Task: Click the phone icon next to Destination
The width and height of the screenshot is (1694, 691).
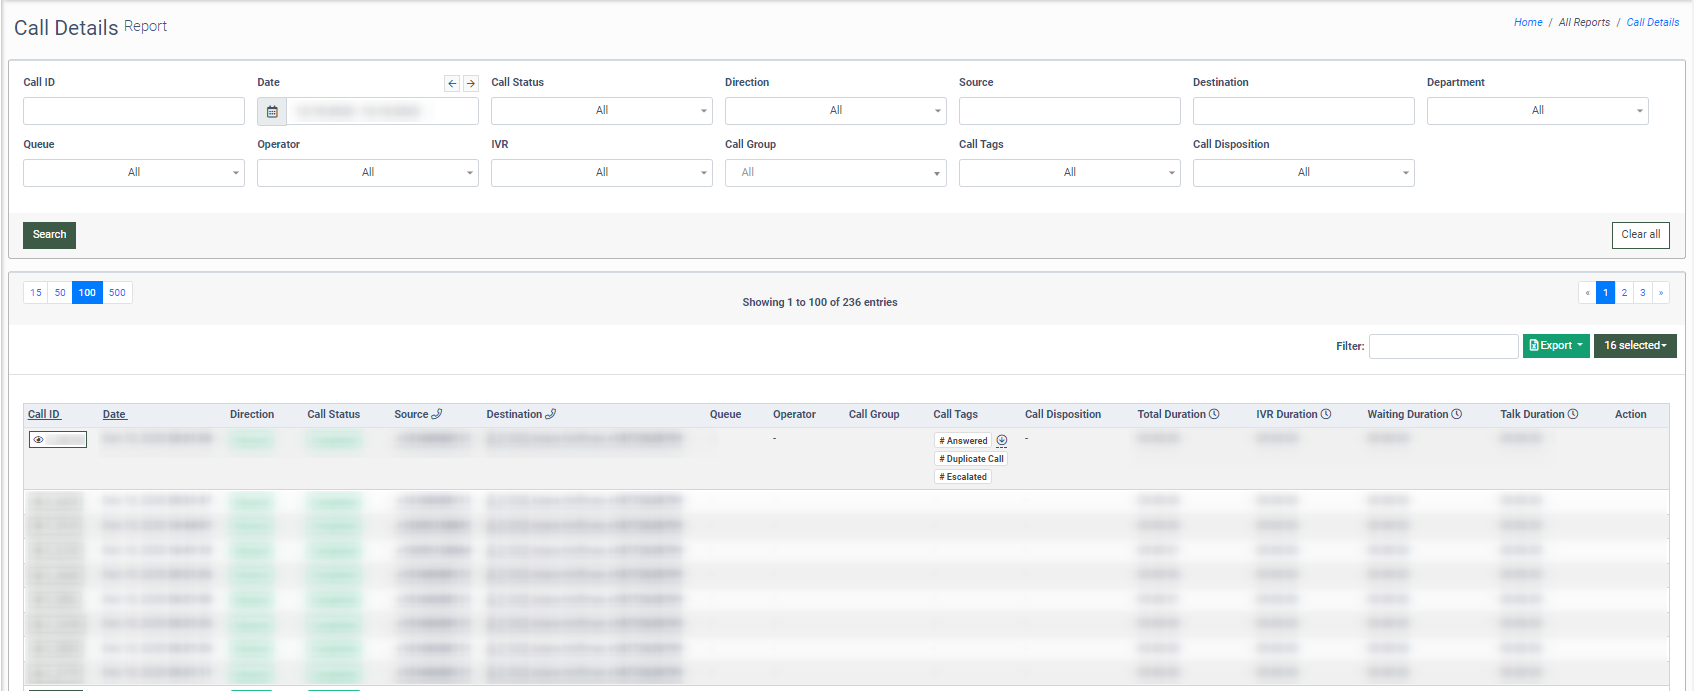Action: pos(550,414)
